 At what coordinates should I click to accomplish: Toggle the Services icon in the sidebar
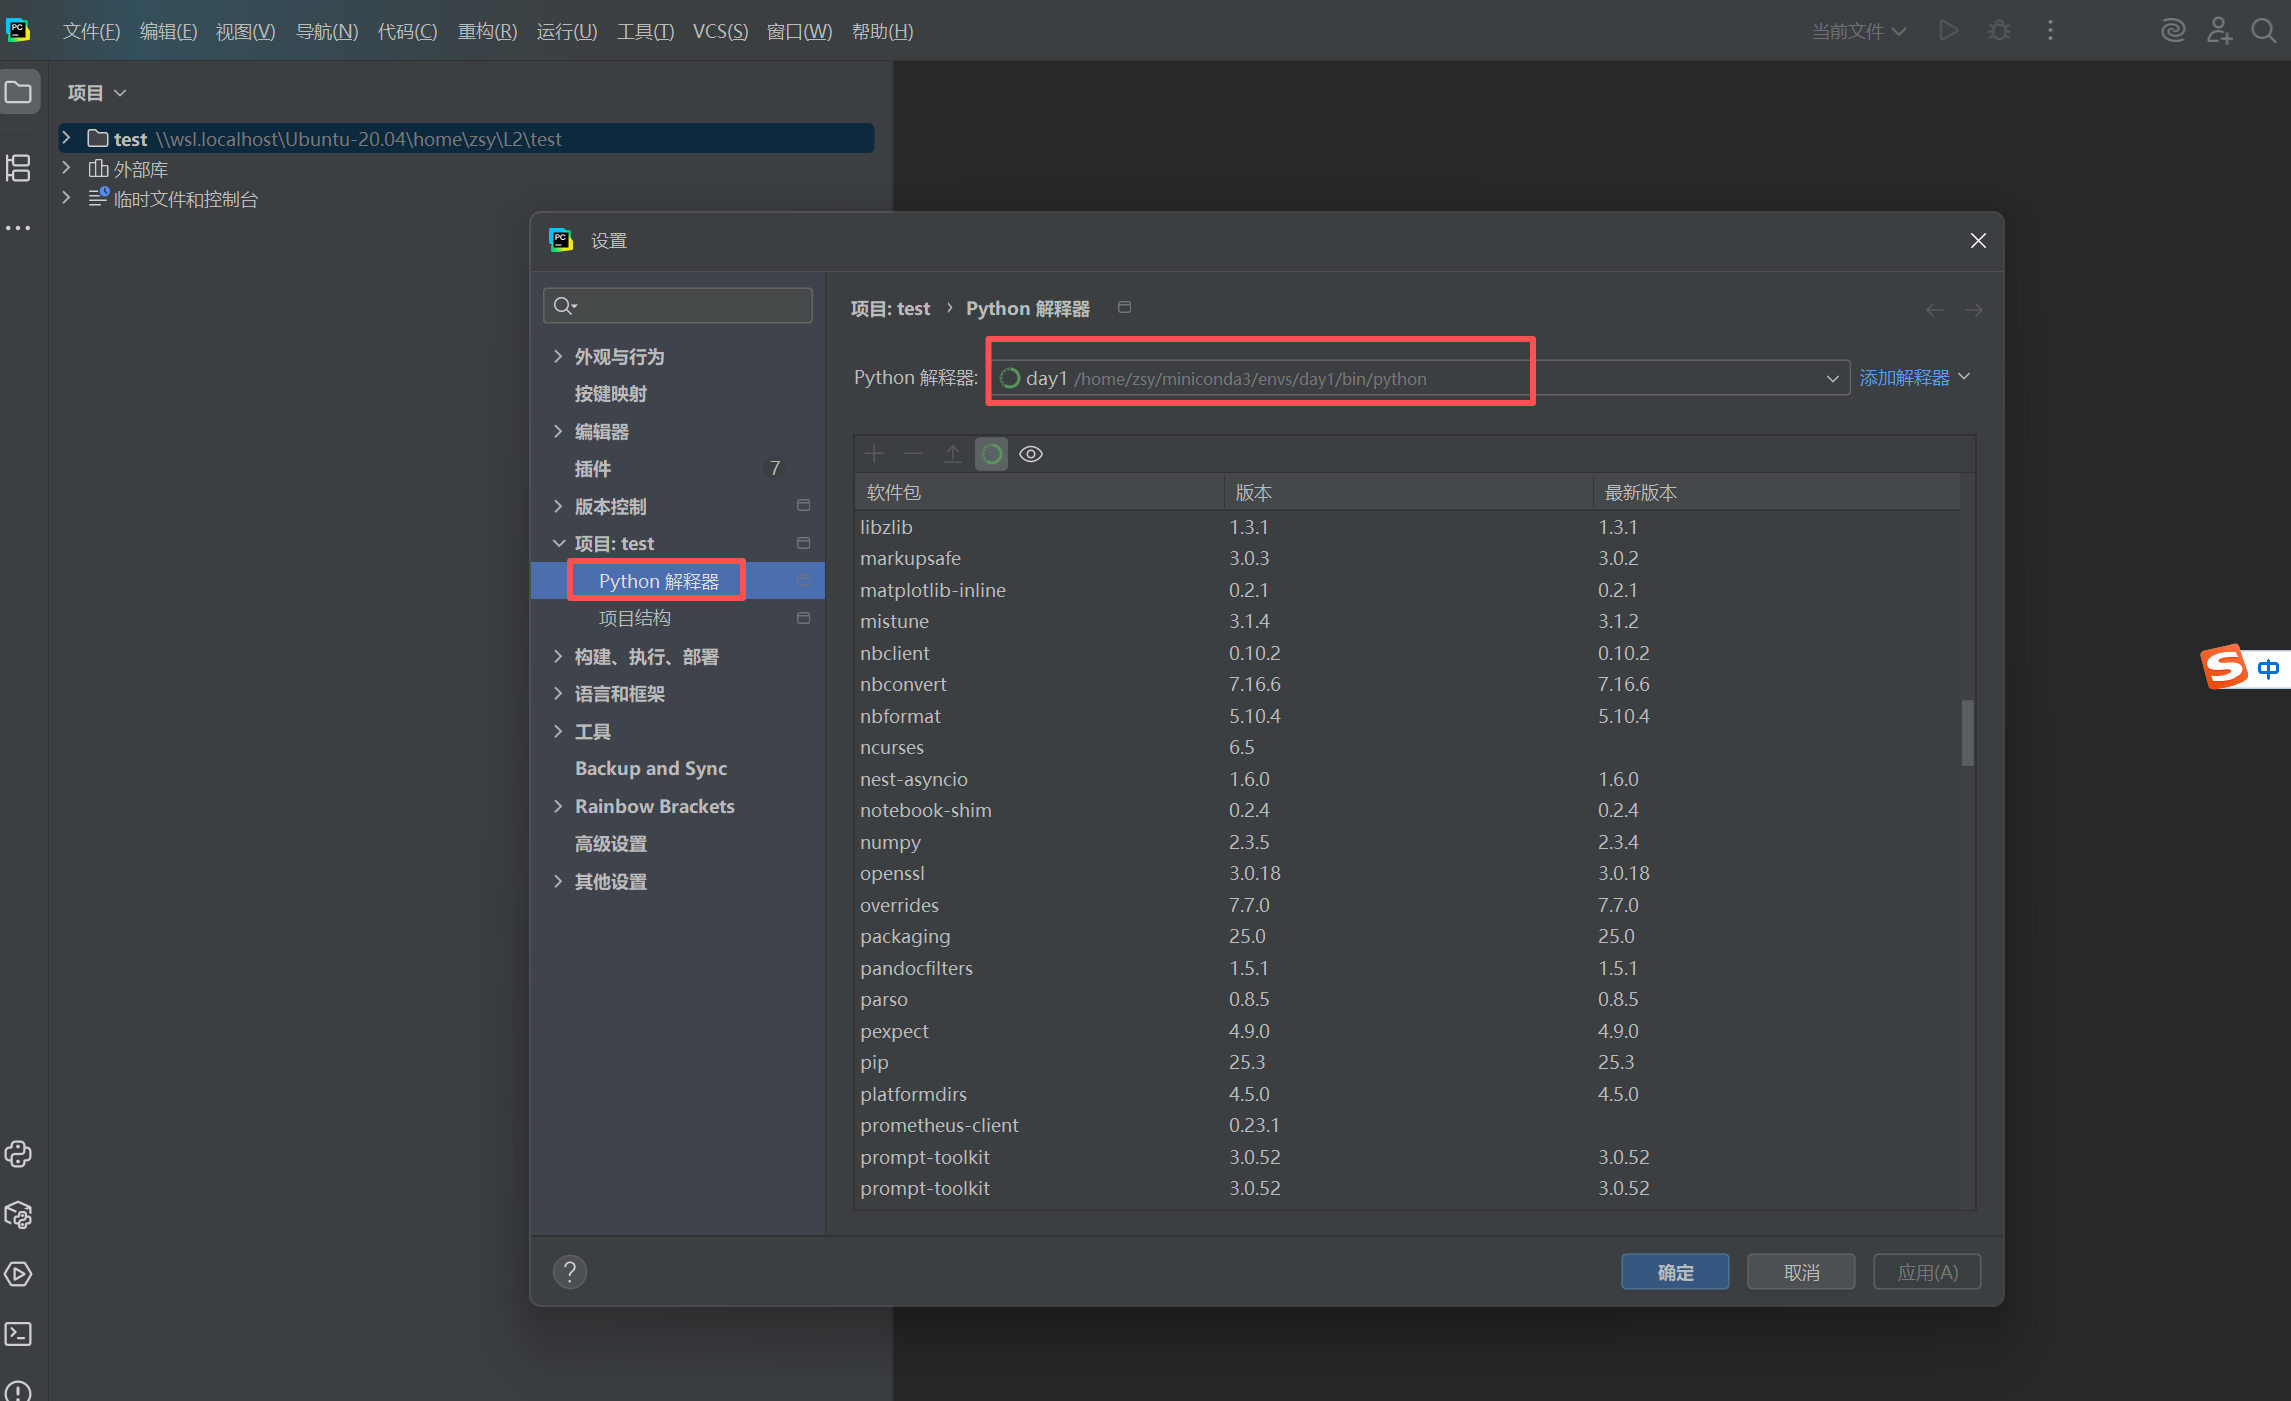tap(18, 1273)
